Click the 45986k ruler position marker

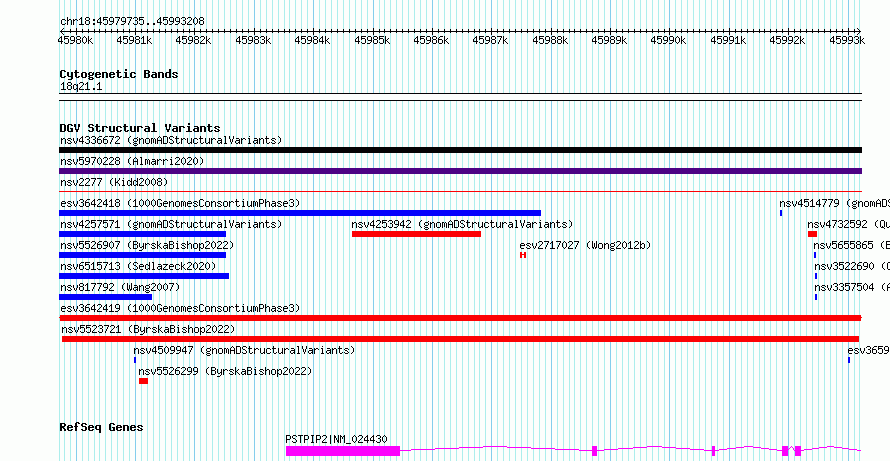click(431, 40)
